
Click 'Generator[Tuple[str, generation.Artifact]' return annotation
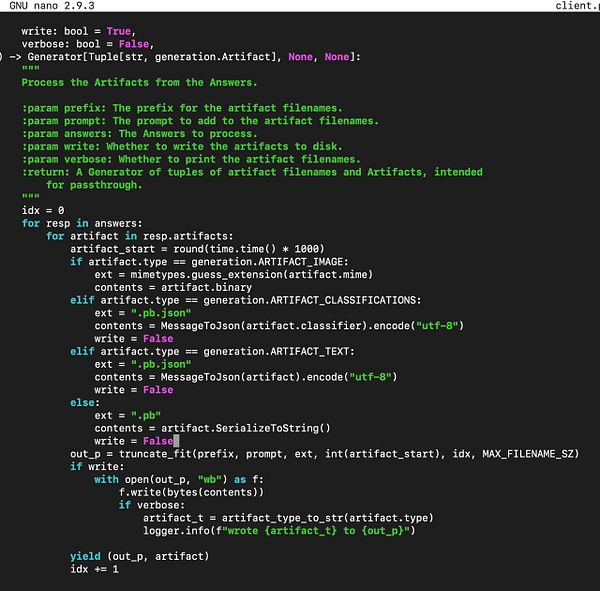pyautogui.click(x=152, y=57)
